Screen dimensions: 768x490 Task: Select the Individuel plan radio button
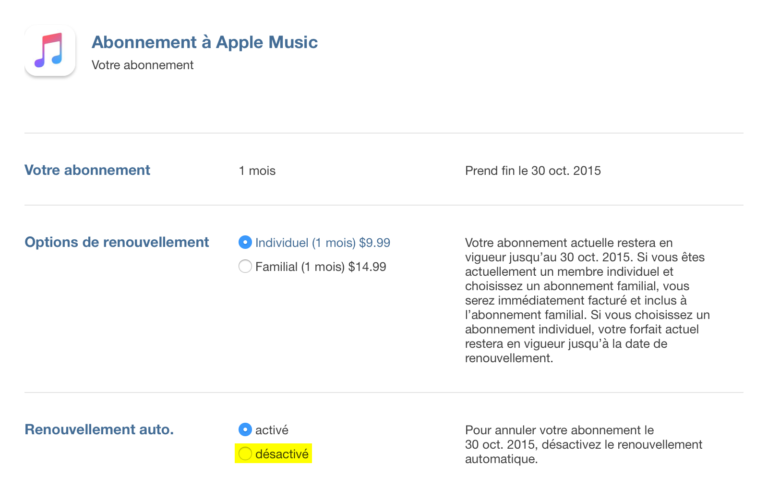point(245,242)
